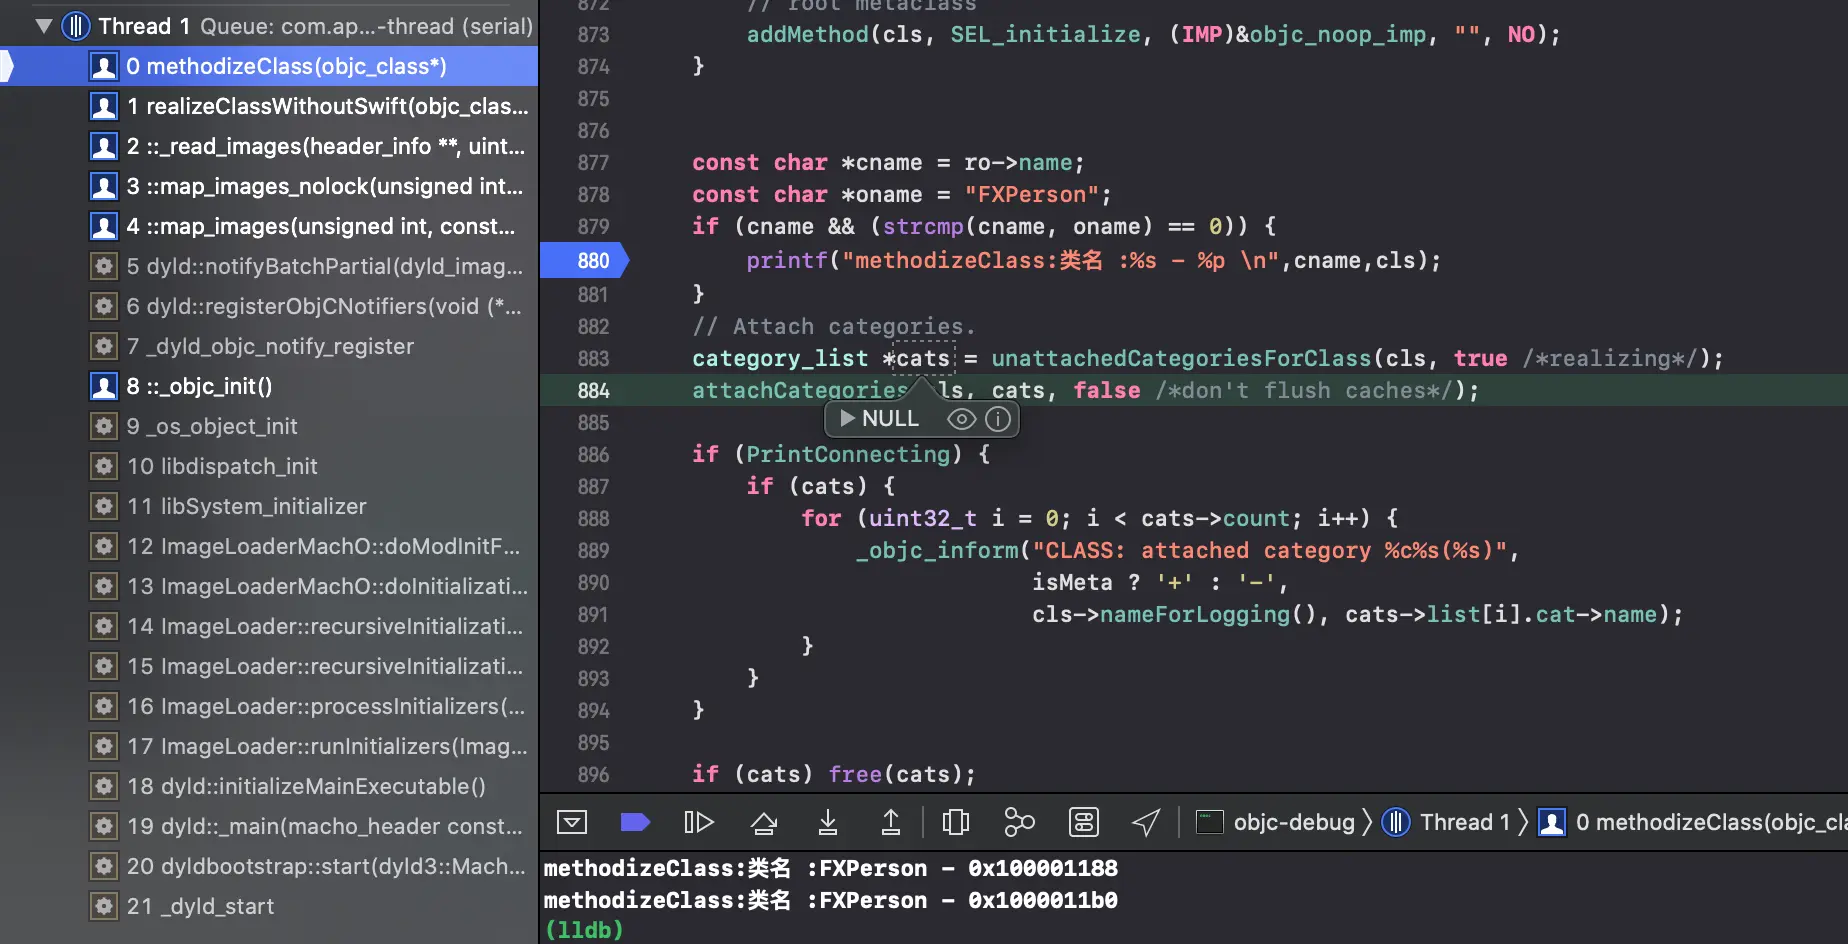Click the first console line ending 0x100001188
Image resolution: width=1848 pixels, height=944 pixels.
point(830,868)
